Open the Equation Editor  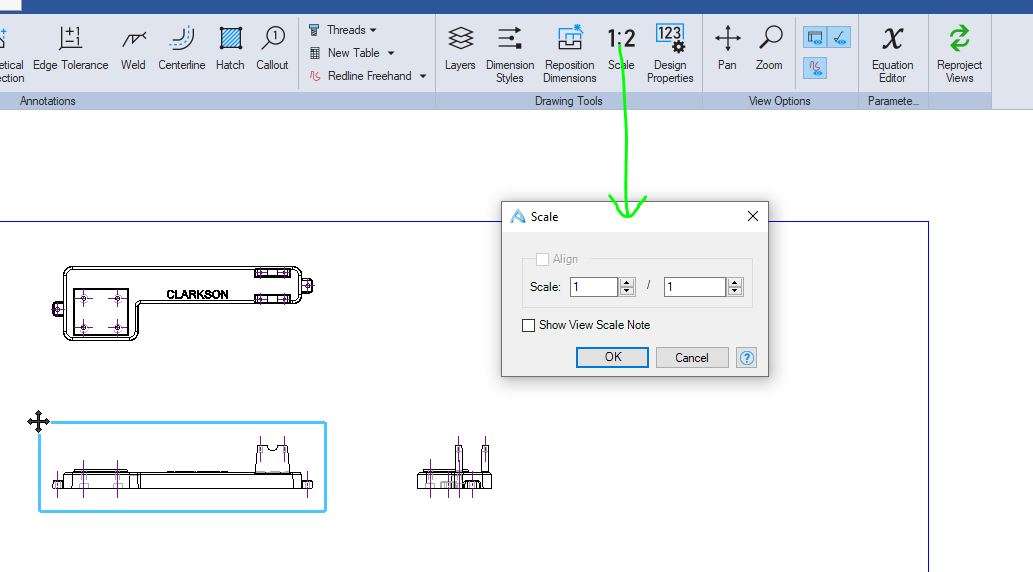click(893, 54)
